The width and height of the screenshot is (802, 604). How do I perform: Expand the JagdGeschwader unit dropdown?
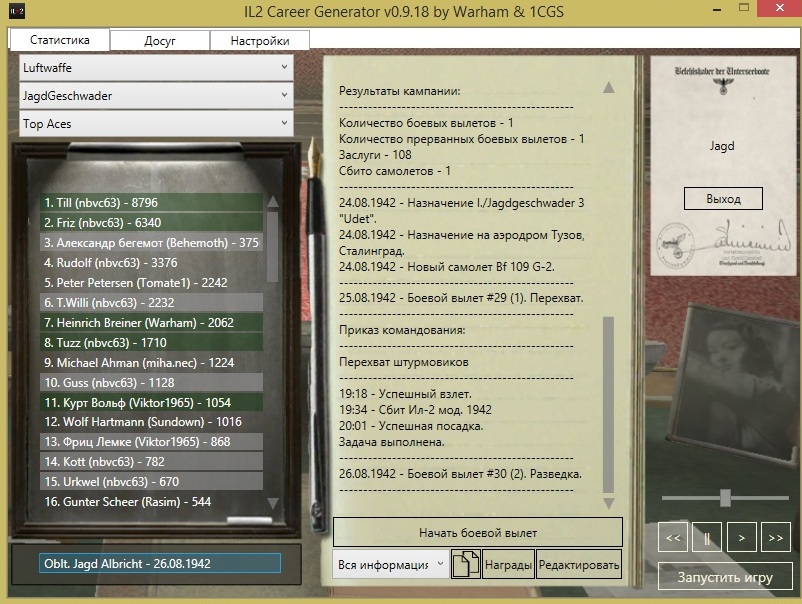click(156, 96)
